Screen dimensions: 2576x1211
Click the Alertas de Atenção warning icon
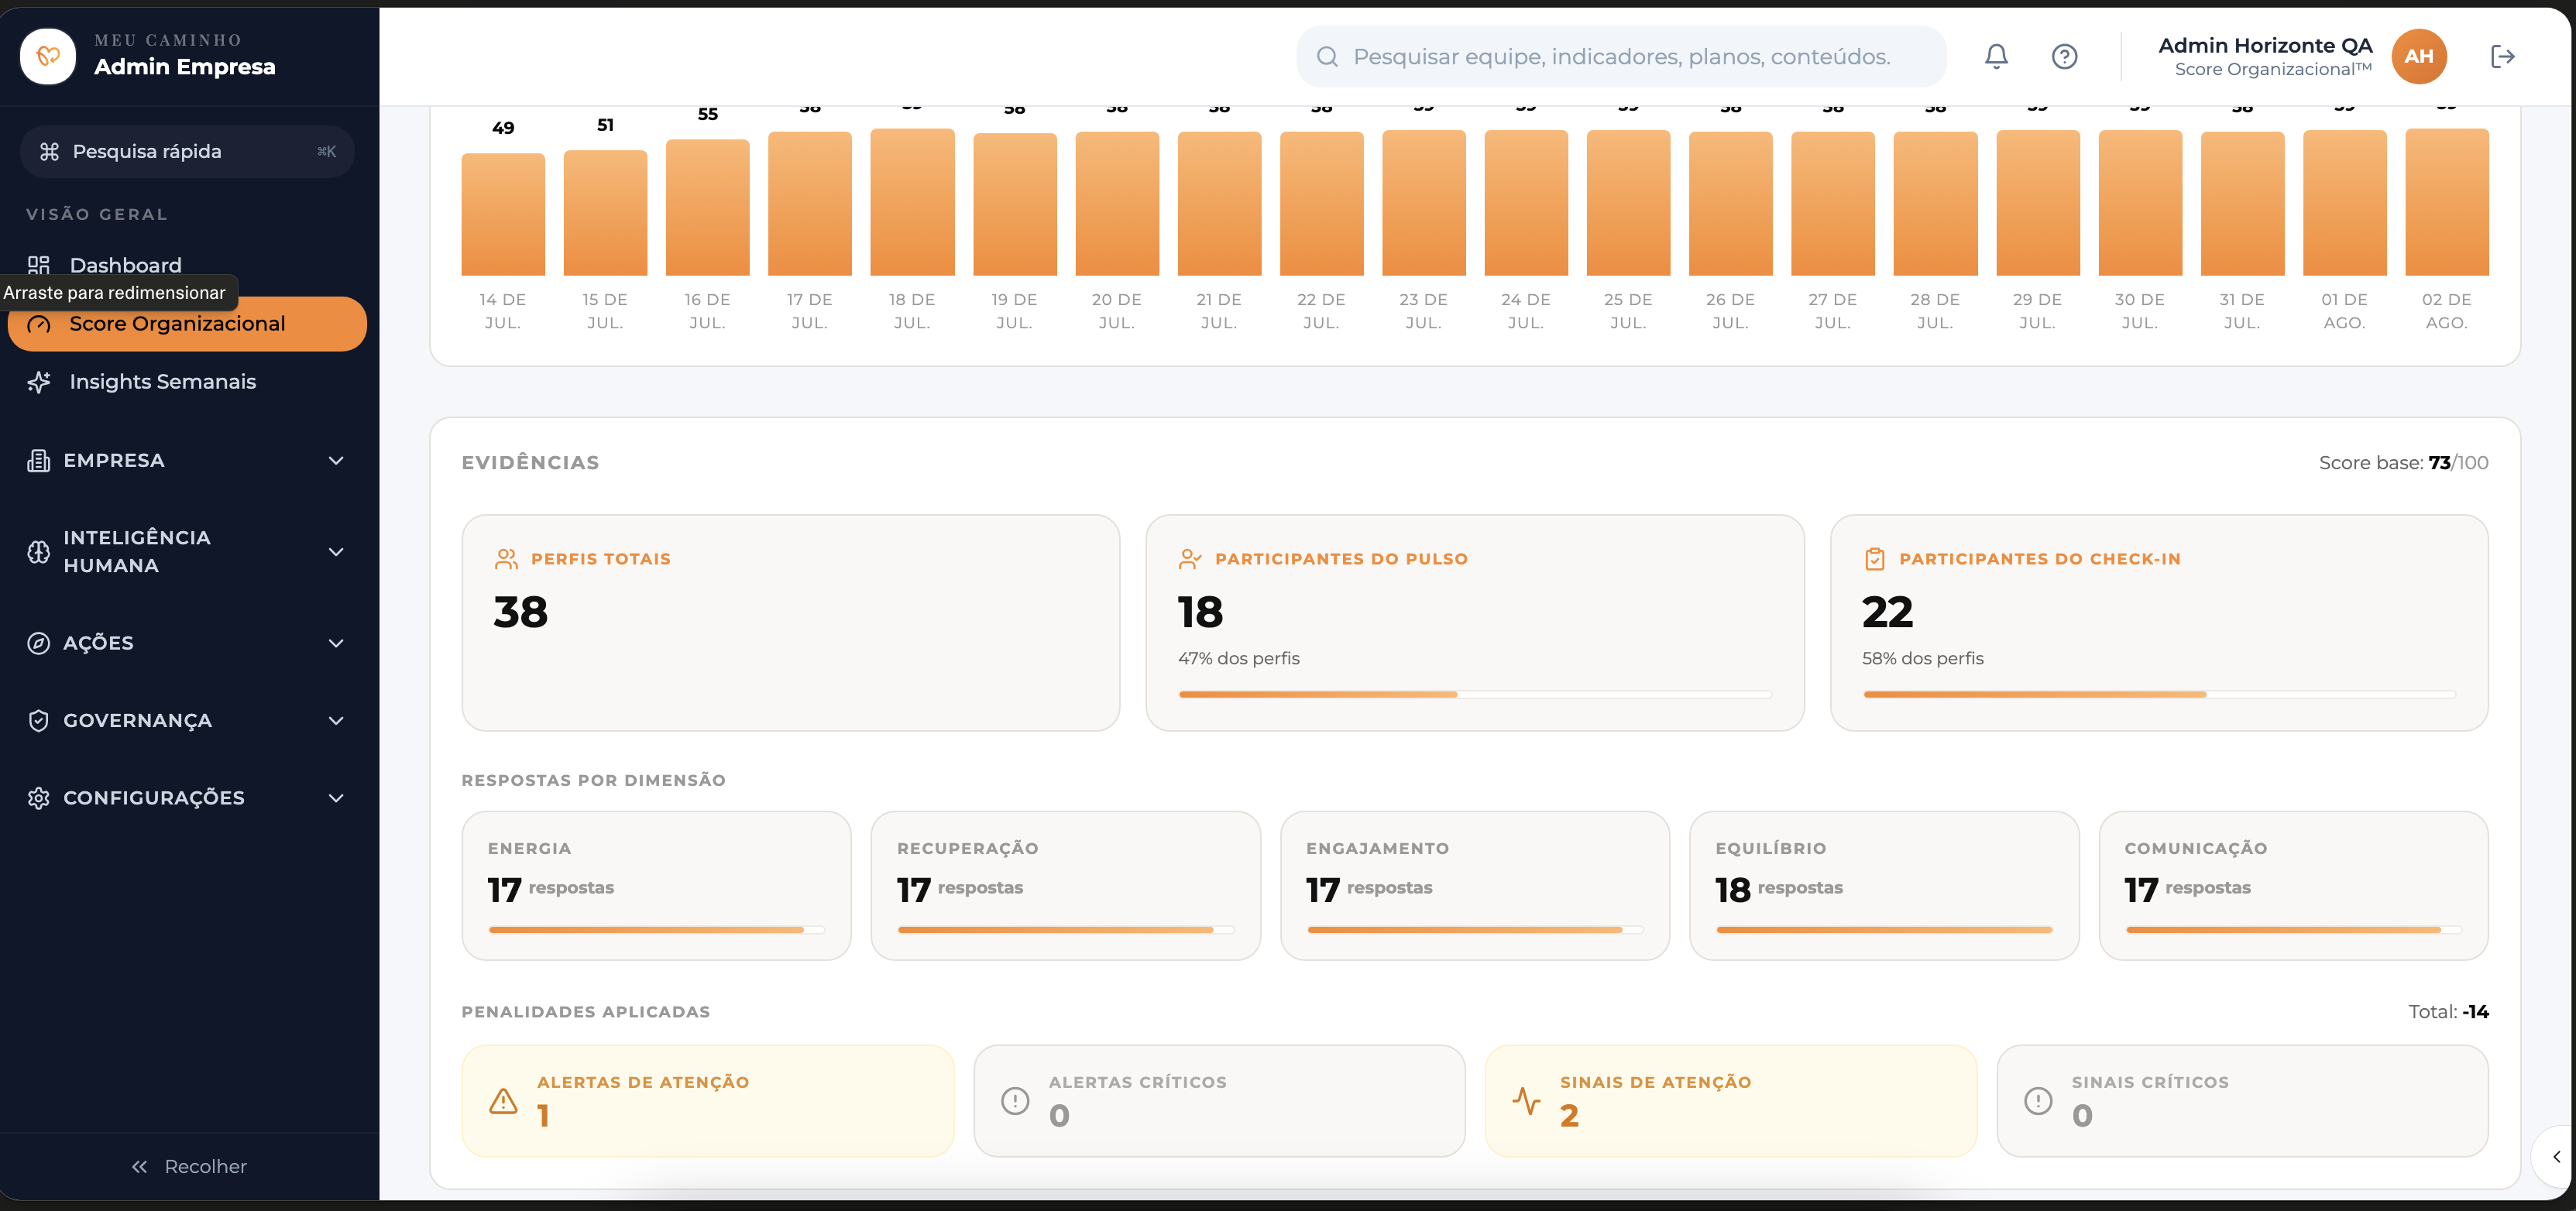tap(503, 1100)
